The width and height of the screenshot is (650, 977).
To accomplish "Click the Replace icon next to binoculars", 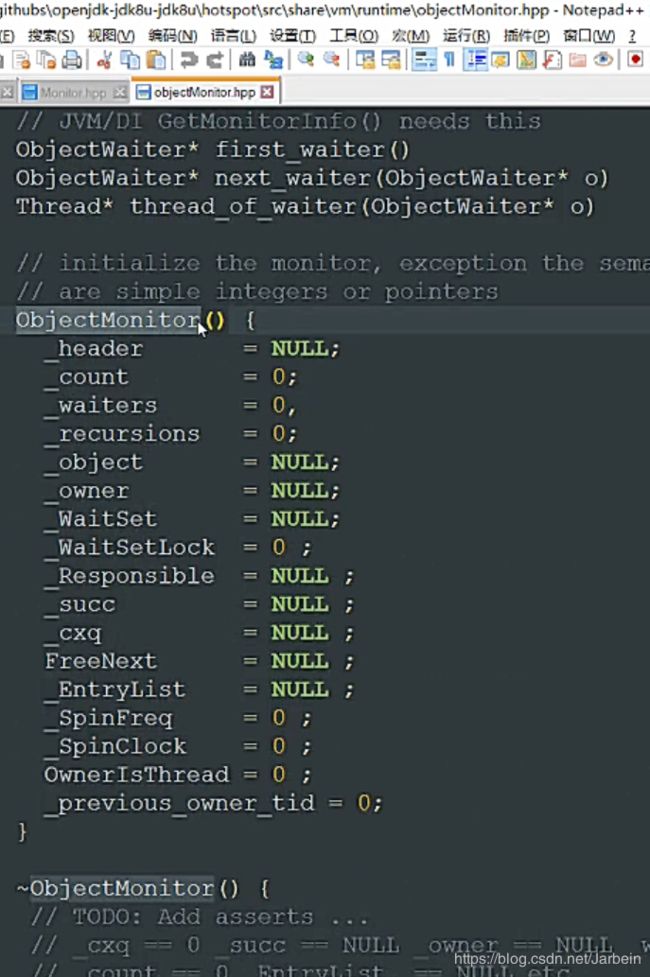I will tap(274, 60).
